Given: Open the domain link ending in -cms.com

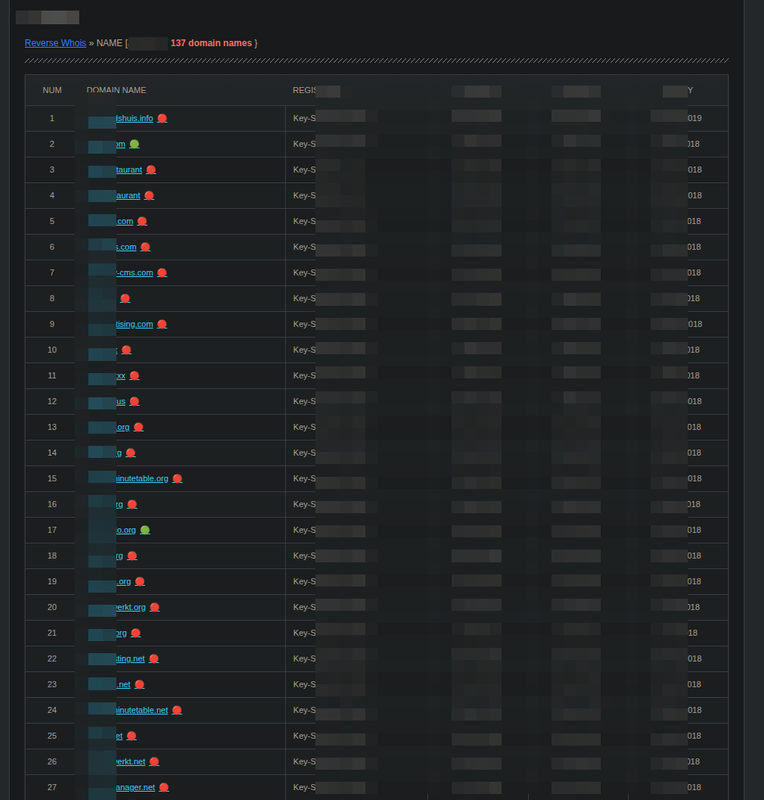Looking at the screenshot, I should (x=135, y=273).
